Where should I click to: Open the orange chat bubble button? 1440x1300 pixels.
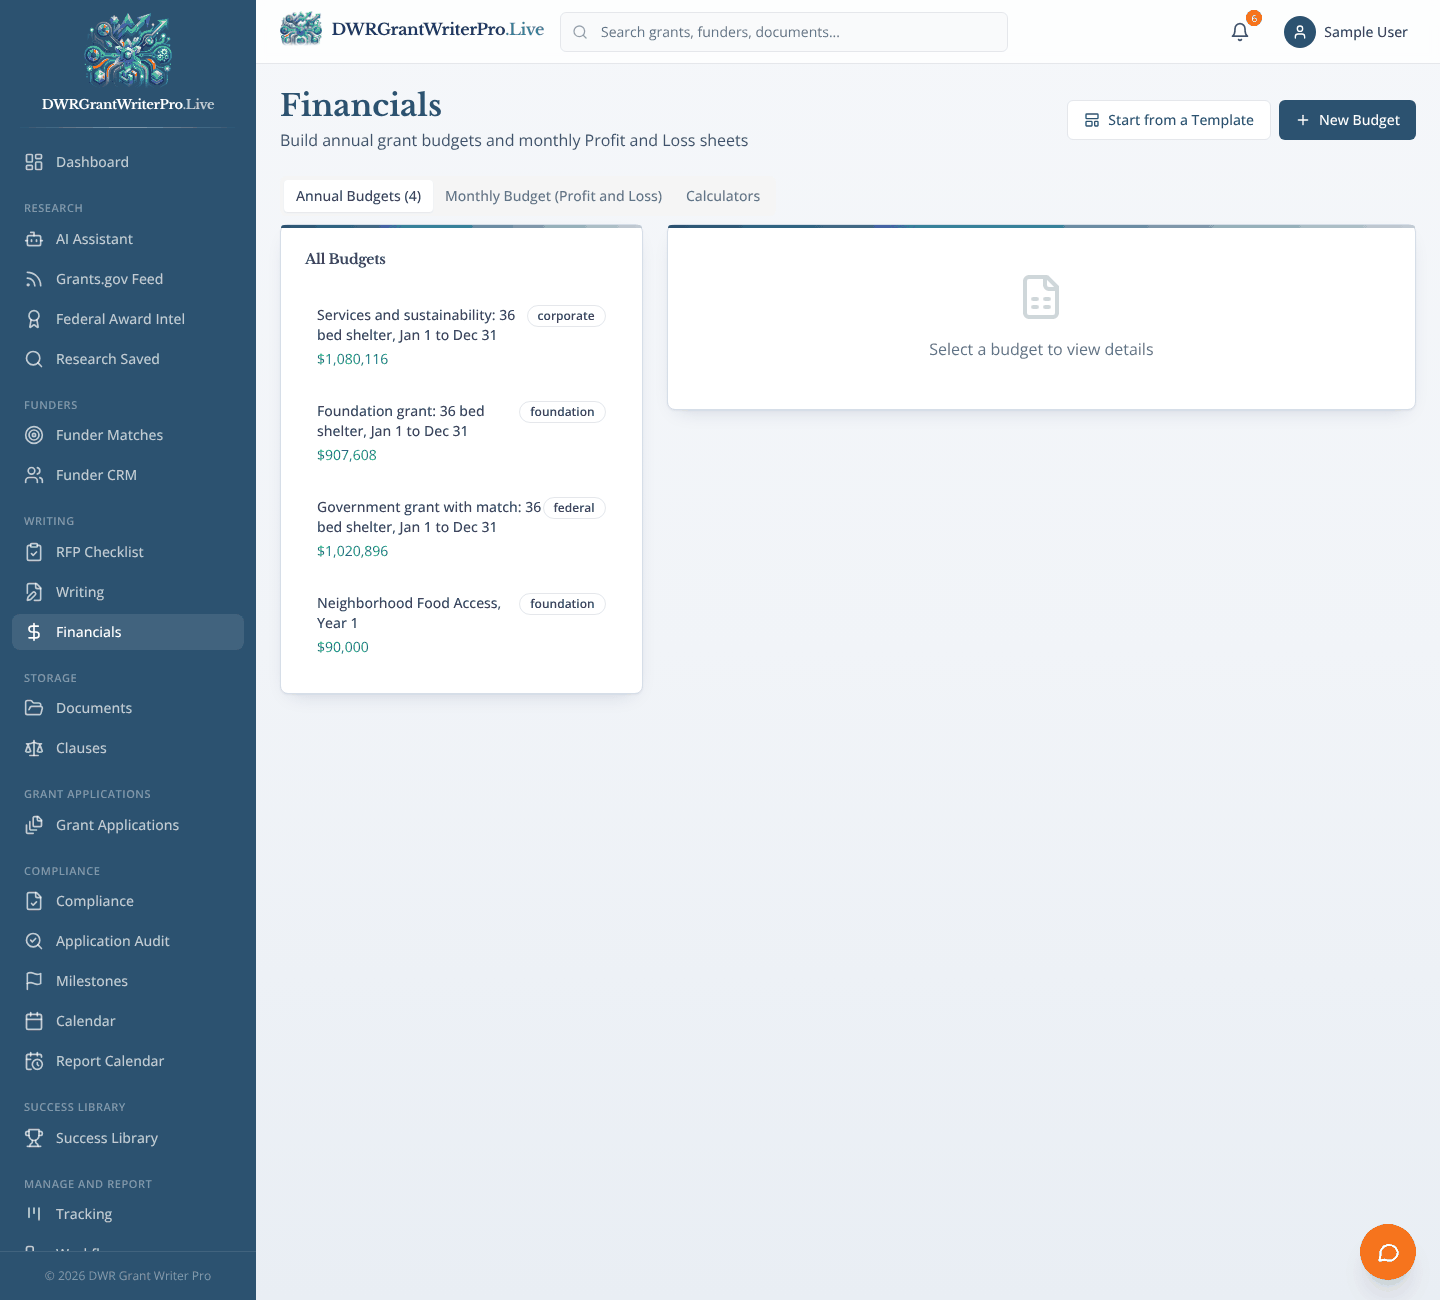(1388, 1252)
